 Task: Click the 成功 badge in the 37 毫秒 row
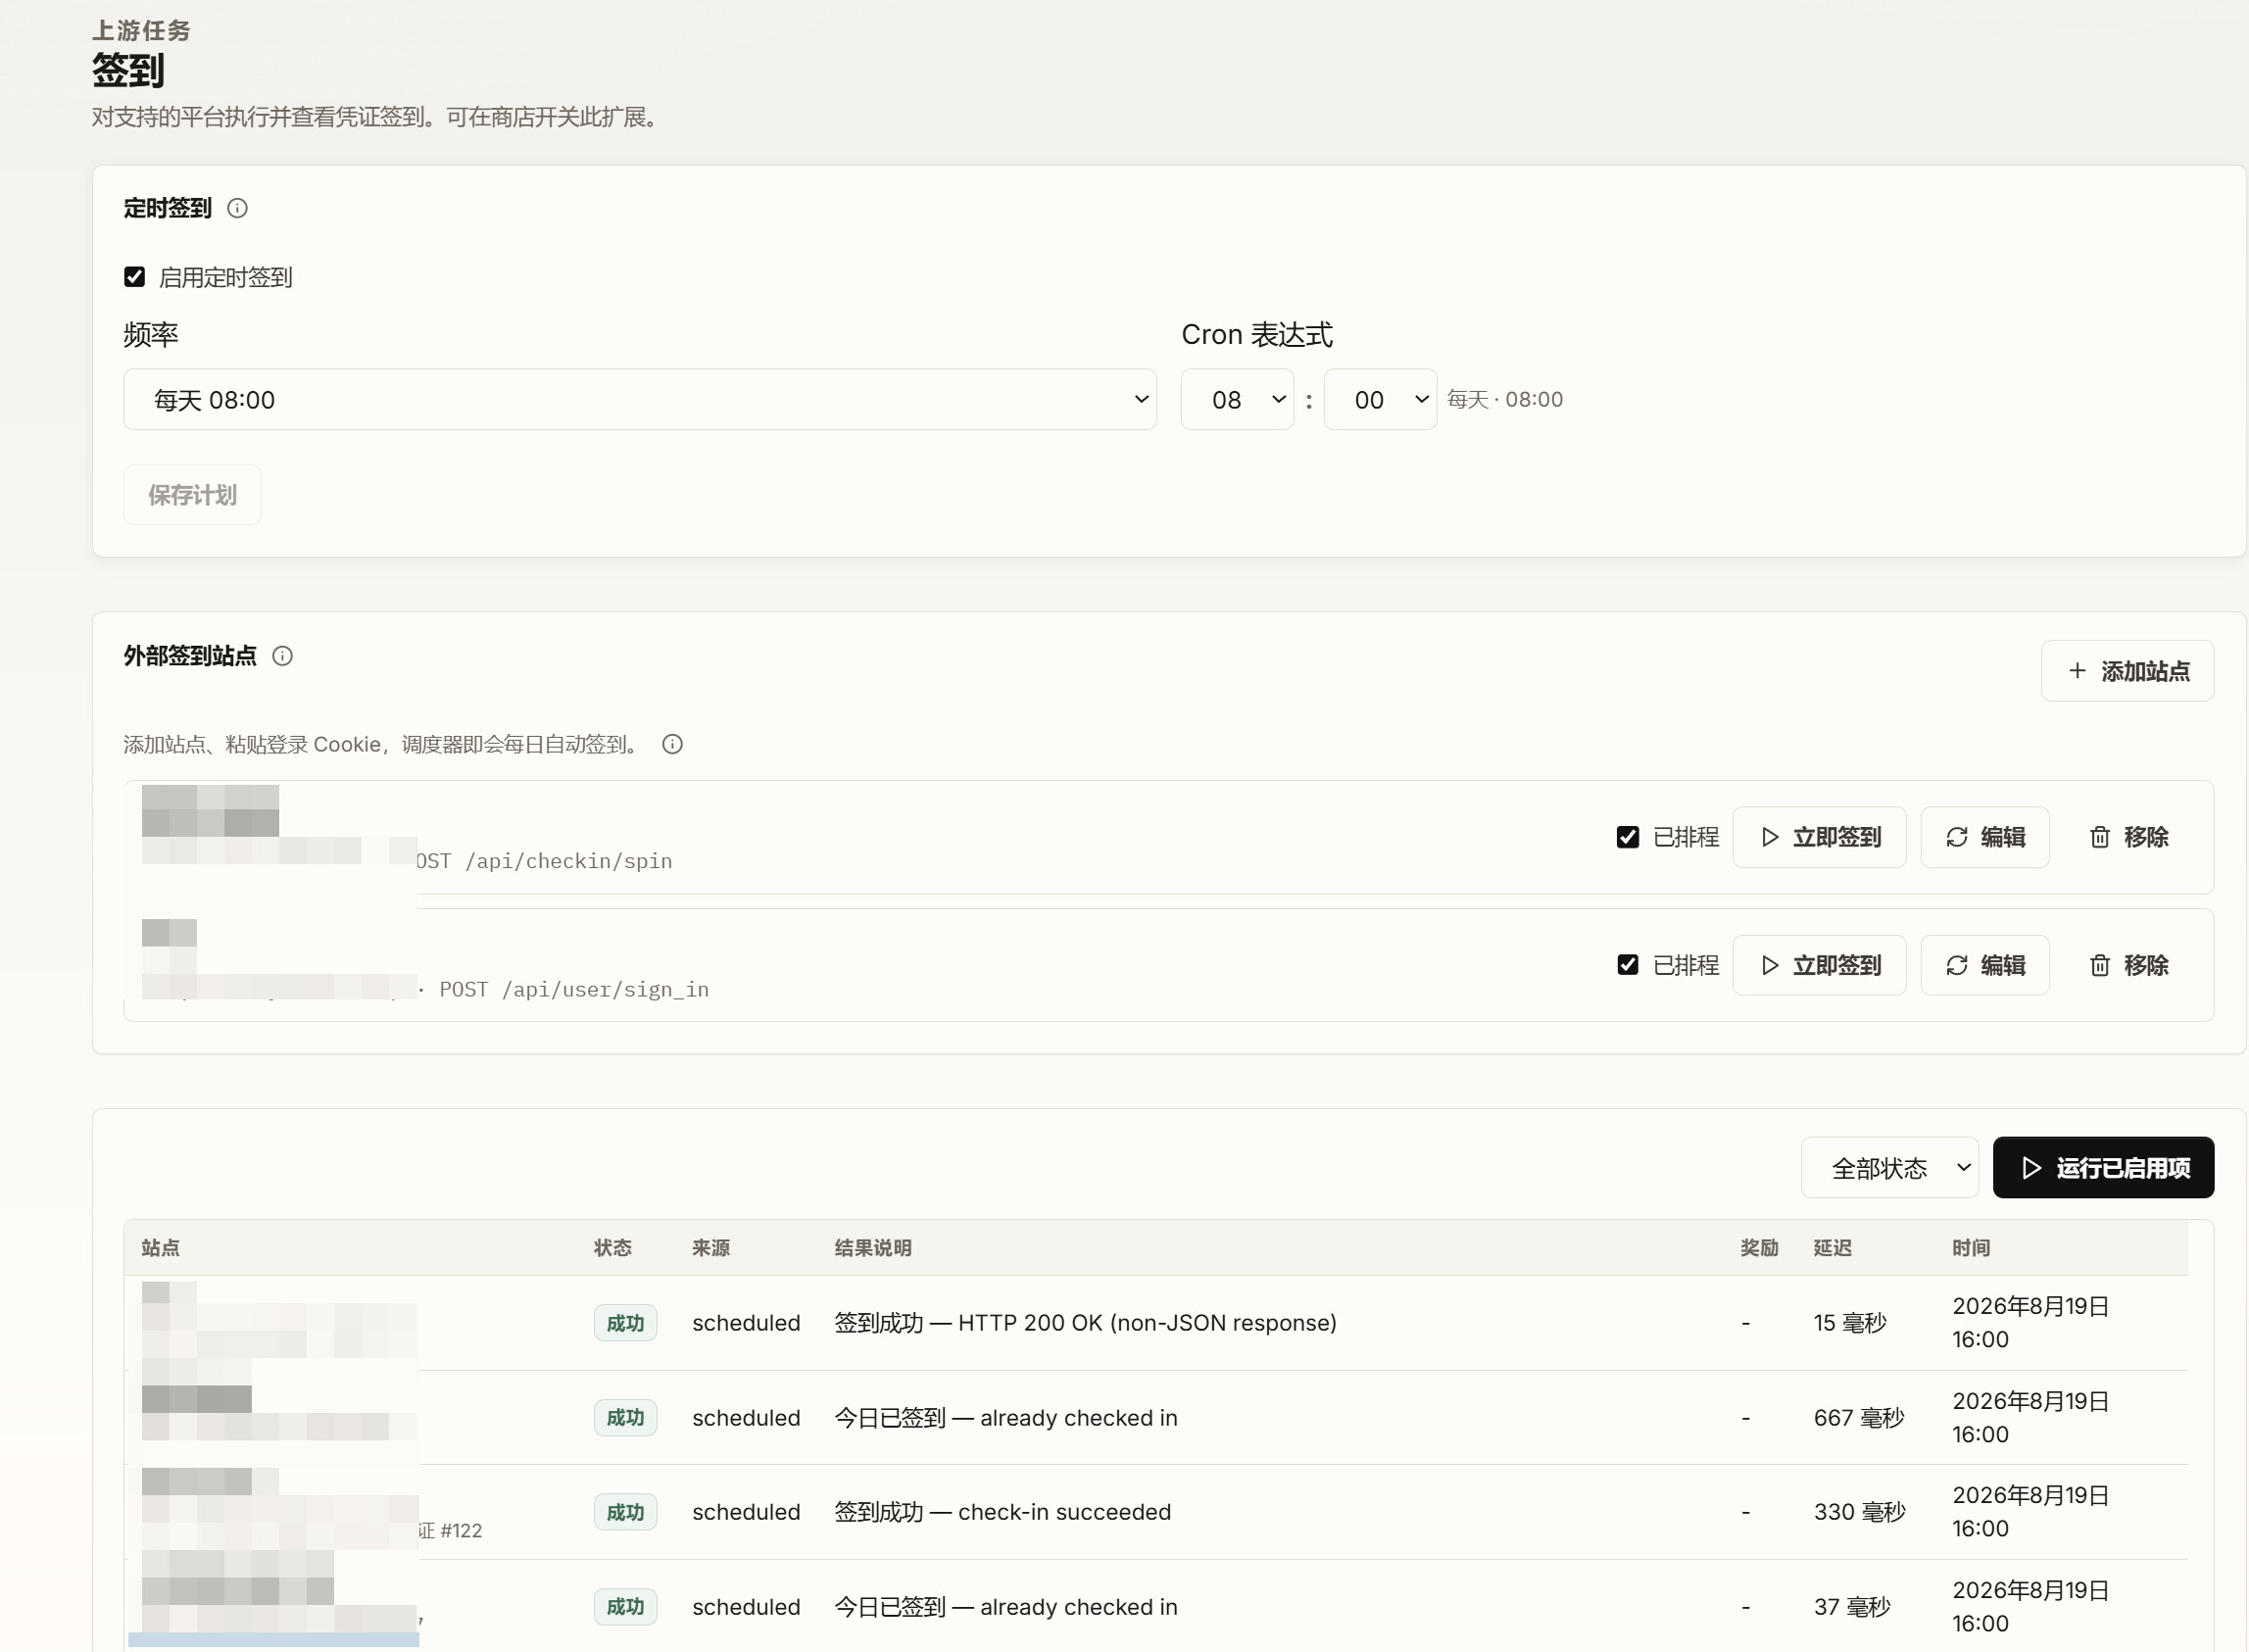coord(626,1607)
